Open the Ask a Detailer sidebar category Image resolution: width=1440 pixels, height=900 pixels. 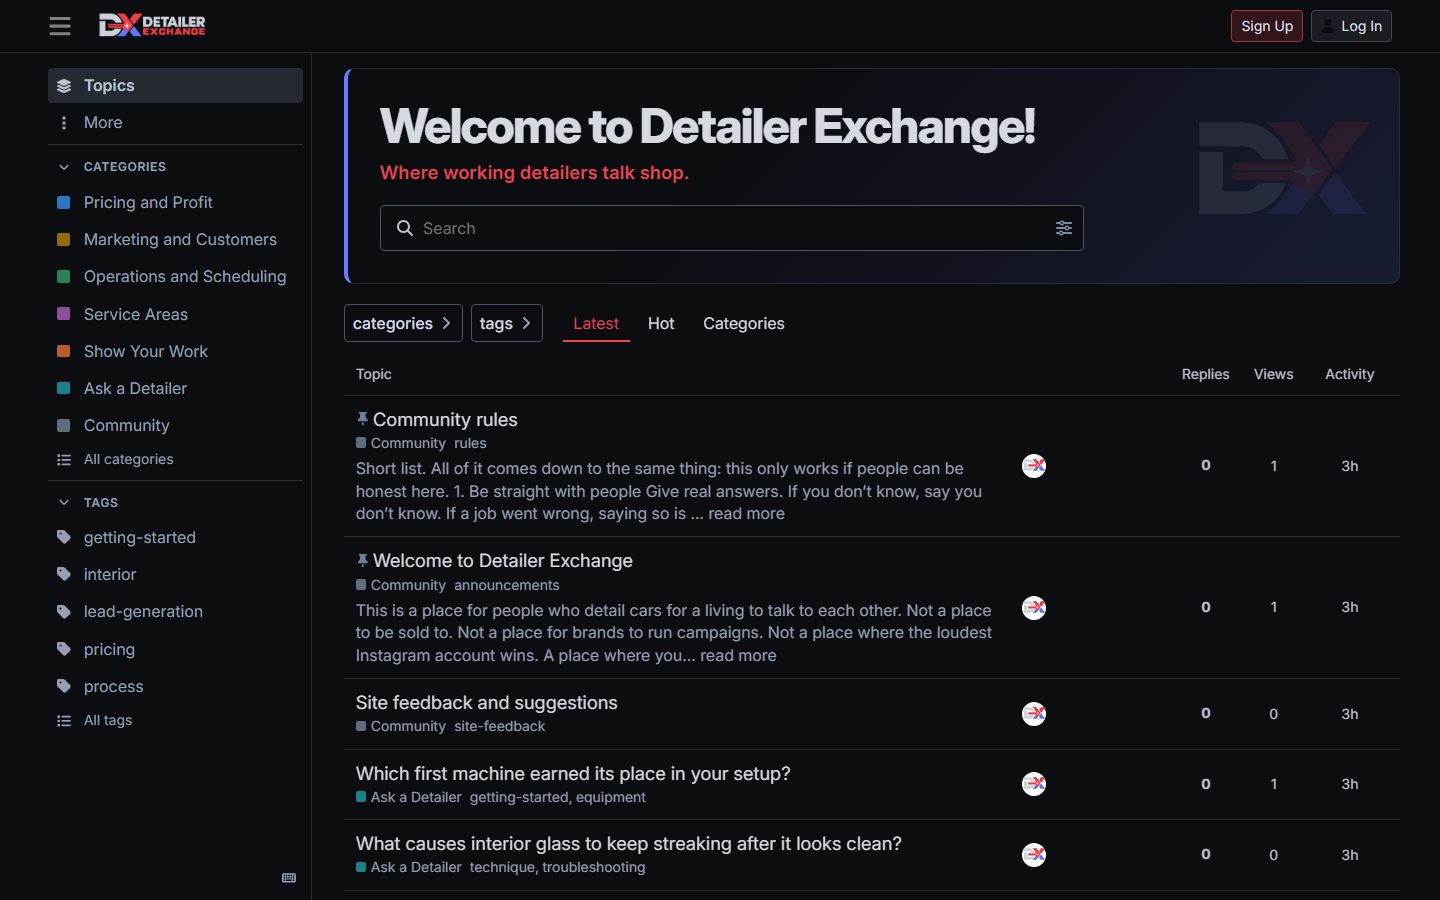pyautogui.click(x=175, y=388)
